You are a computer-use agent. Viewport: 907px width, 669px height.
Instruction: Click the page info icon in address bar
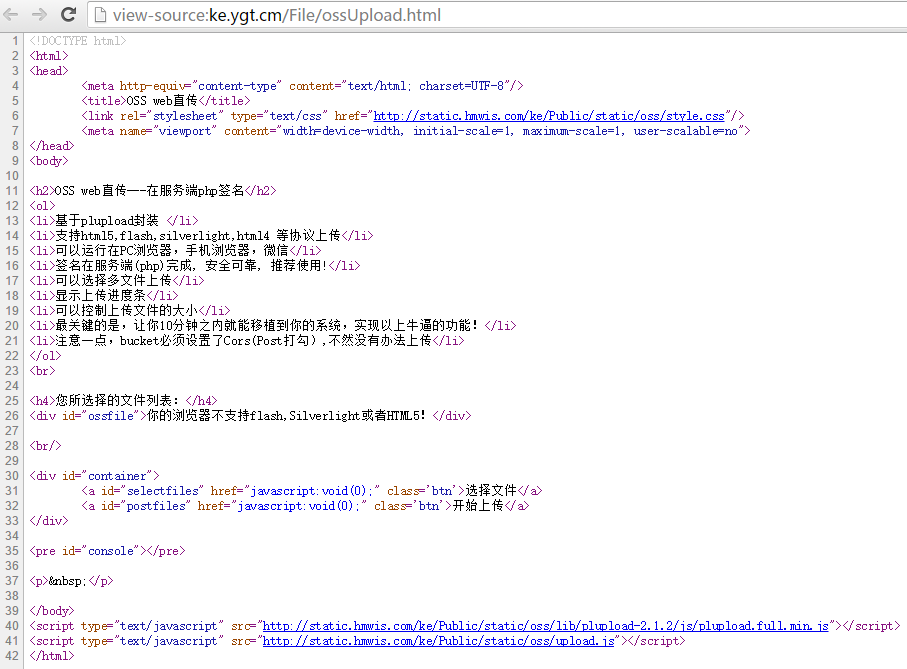100,15
